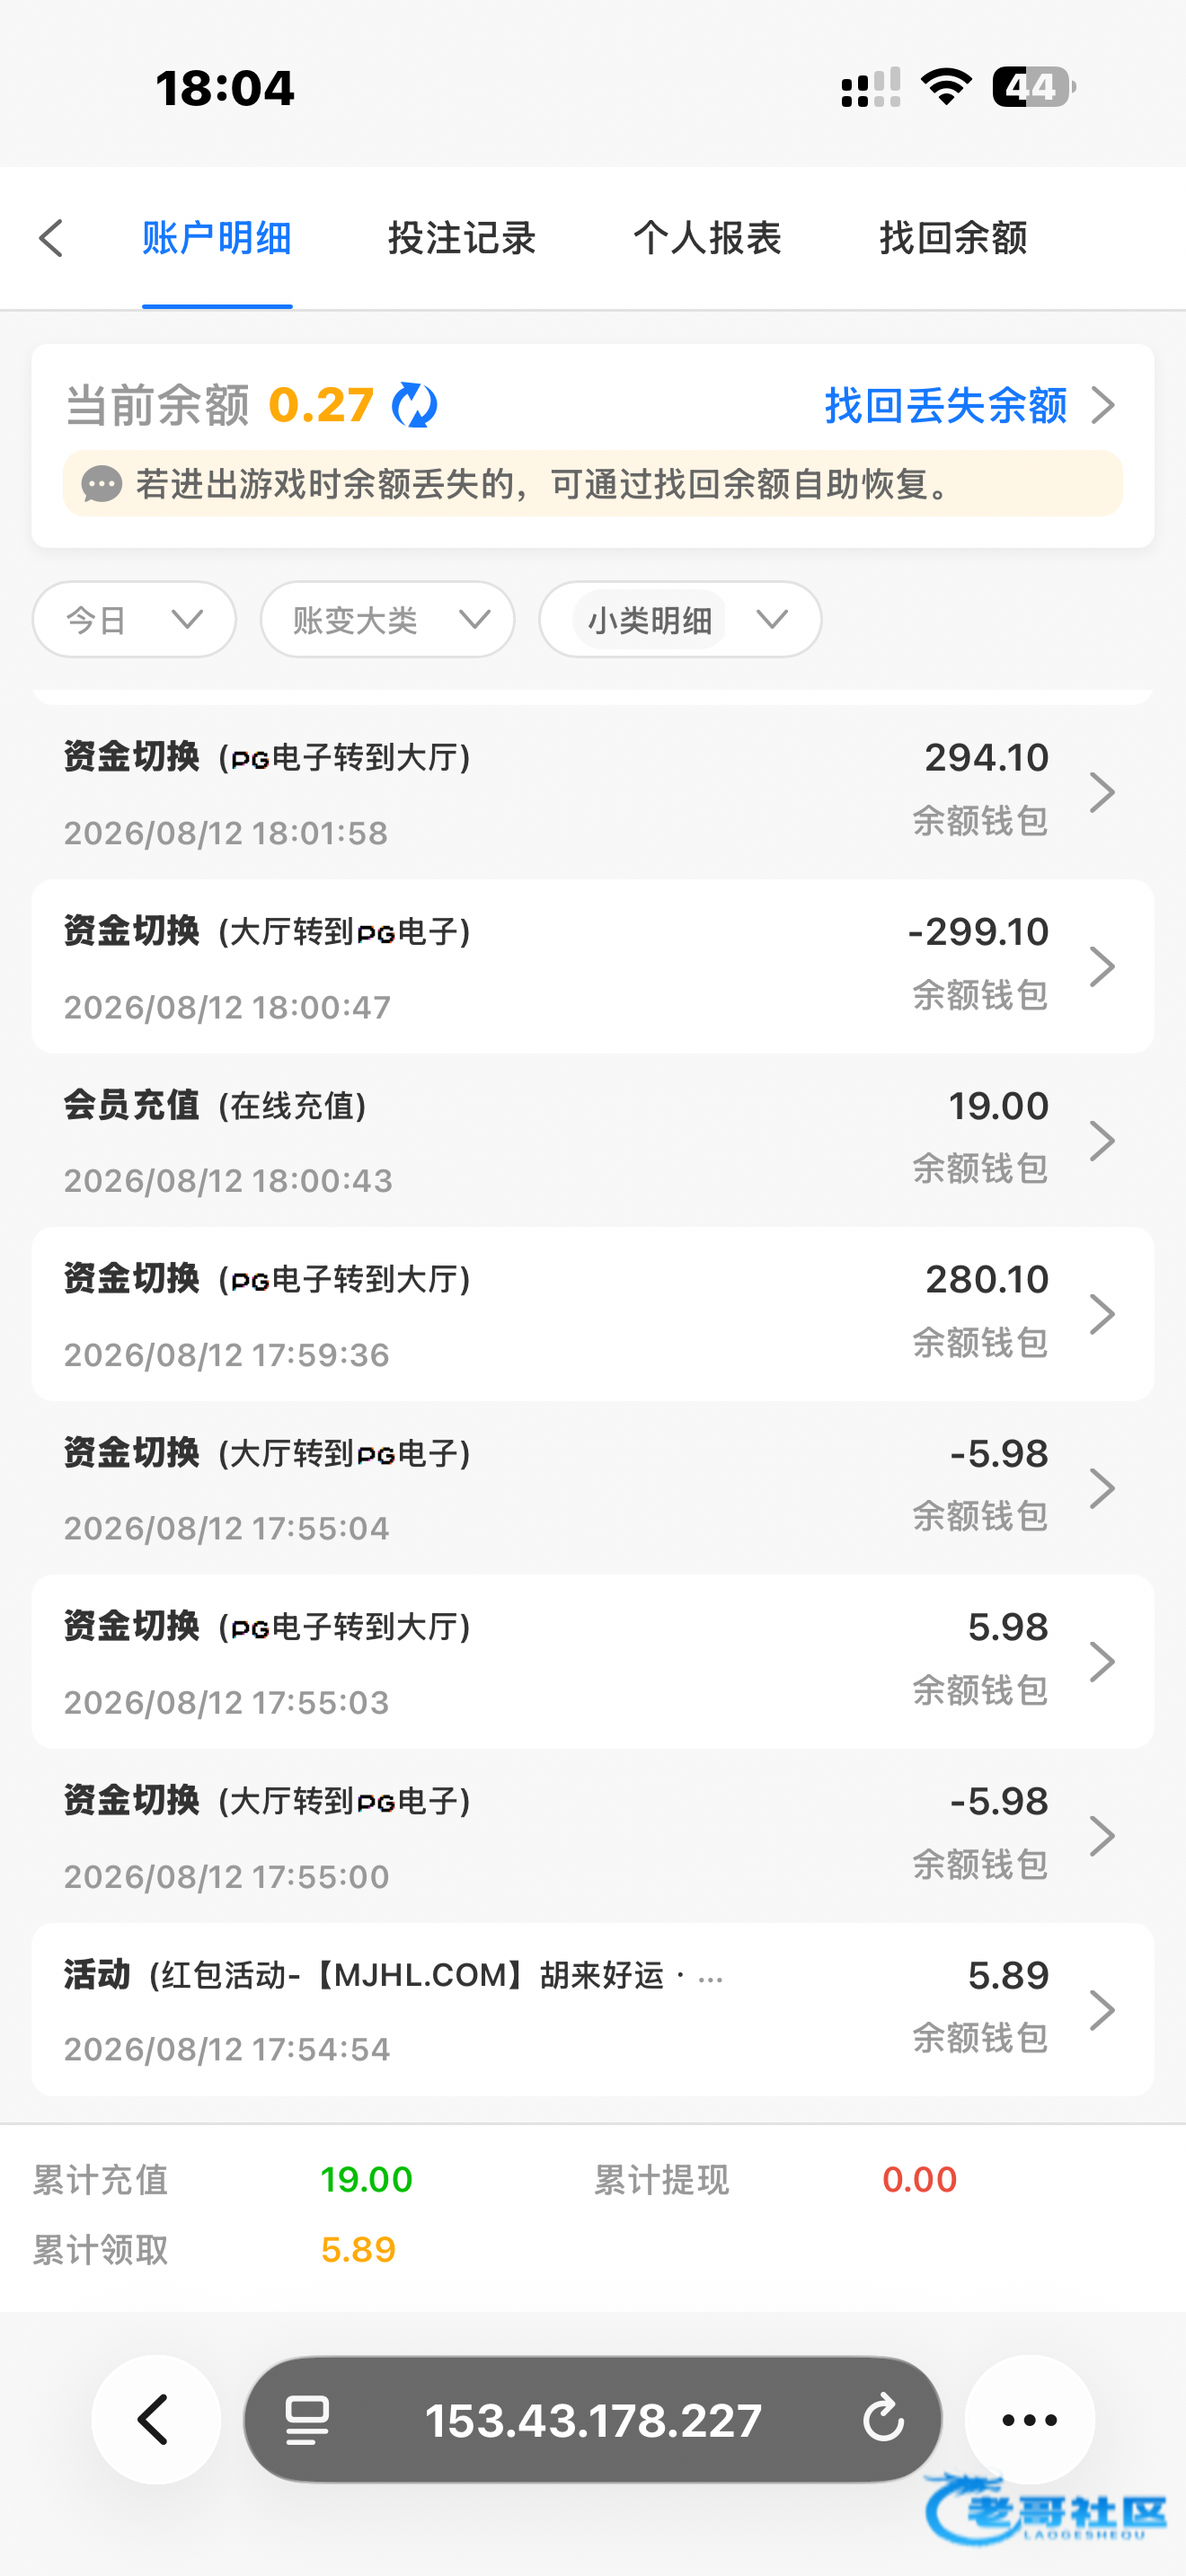Switch to the 投注记录 tab
1186x2576 pixels.
click(x=462, y=238)
